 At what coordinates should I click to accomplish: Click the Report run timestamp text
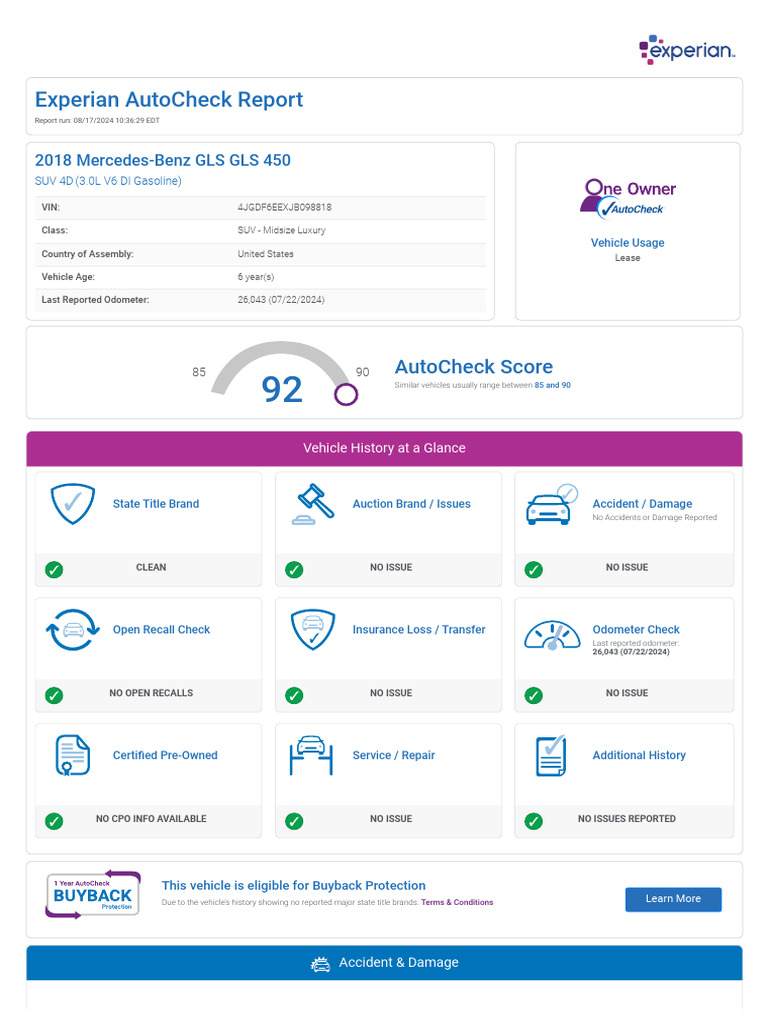coord(97,120)
